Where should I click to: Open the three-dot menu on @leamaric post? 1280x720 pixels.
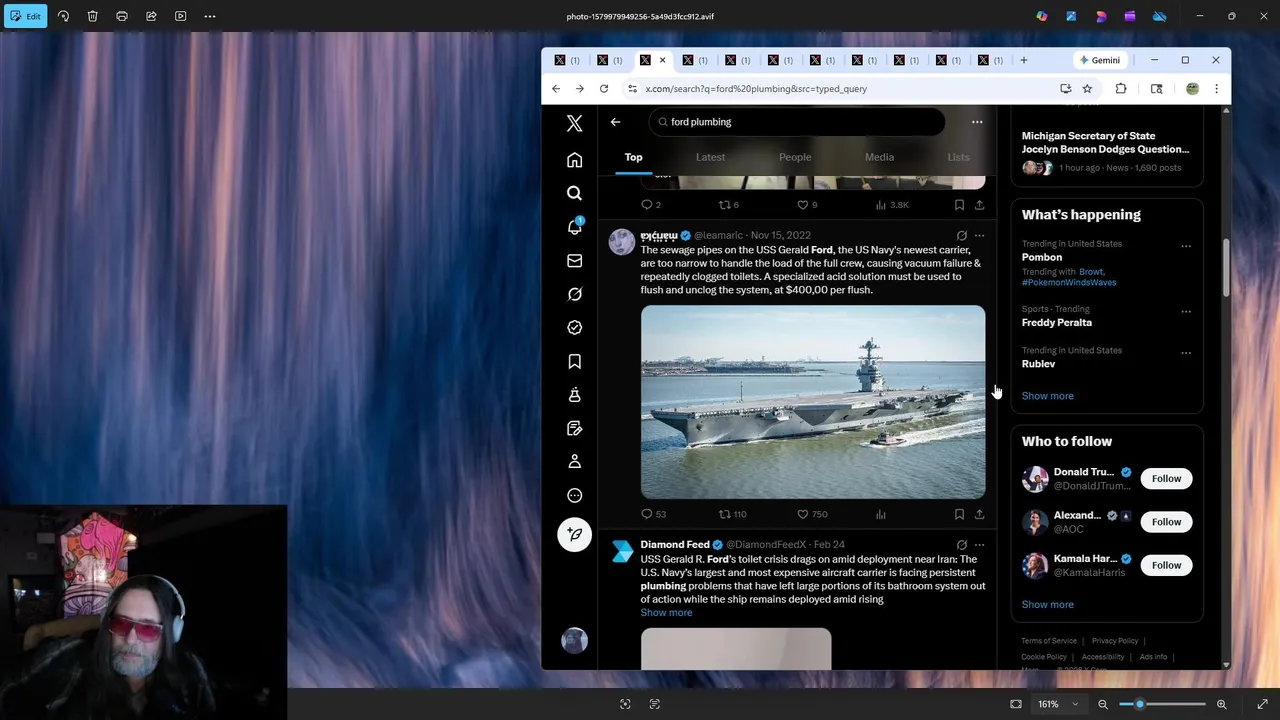pyautogui.click(x=979, y=236)
